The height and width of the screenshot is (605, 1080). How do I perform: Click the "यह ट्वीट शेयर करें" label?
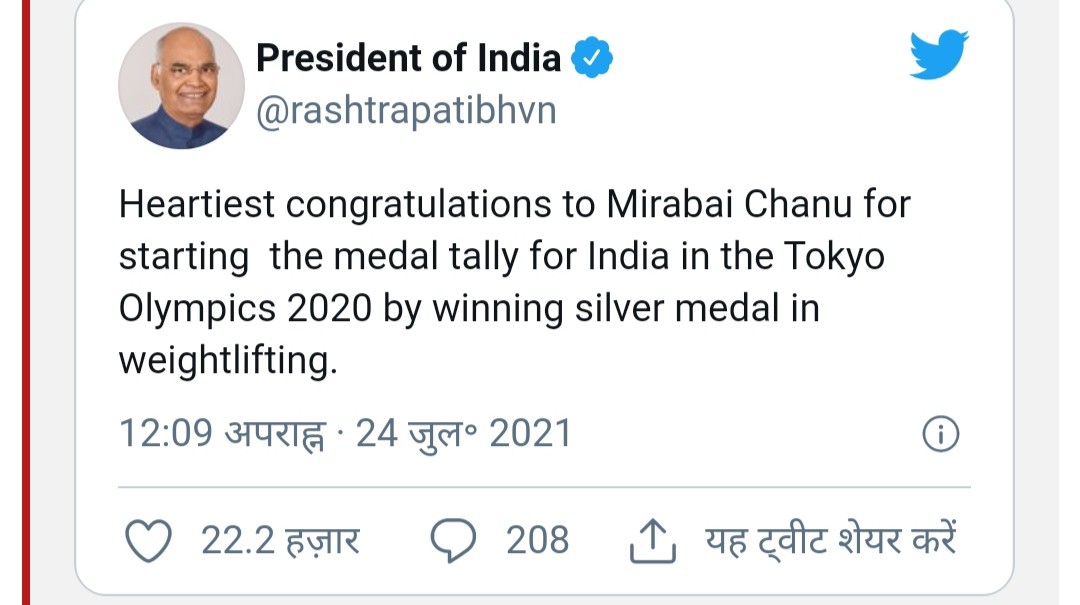[831, 541]
